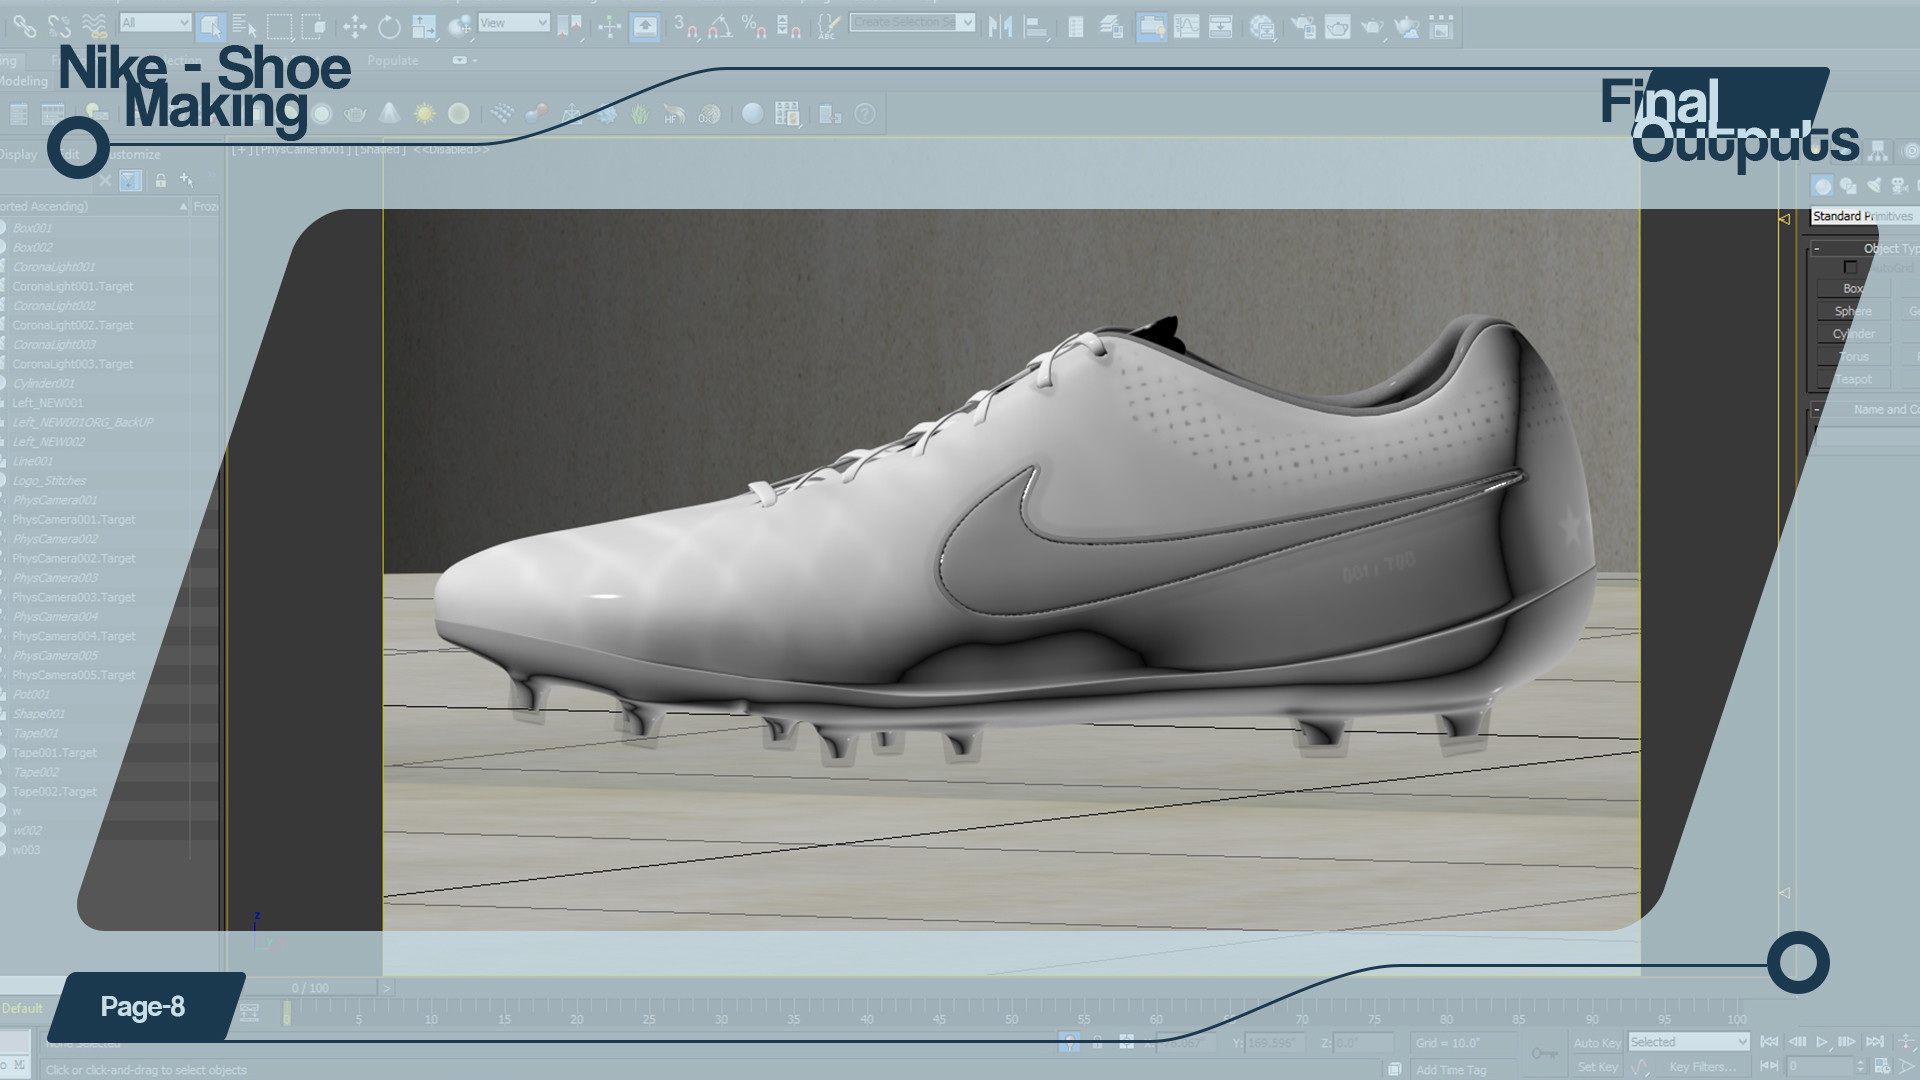Activate the Select and Rotate tool
The width and height of the screenshot is (1920, 1080).
click(389, 27)
